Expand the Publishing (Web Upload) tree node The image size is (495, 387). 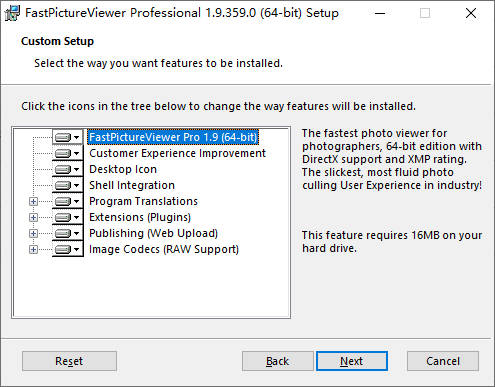(x=33, y=233)
